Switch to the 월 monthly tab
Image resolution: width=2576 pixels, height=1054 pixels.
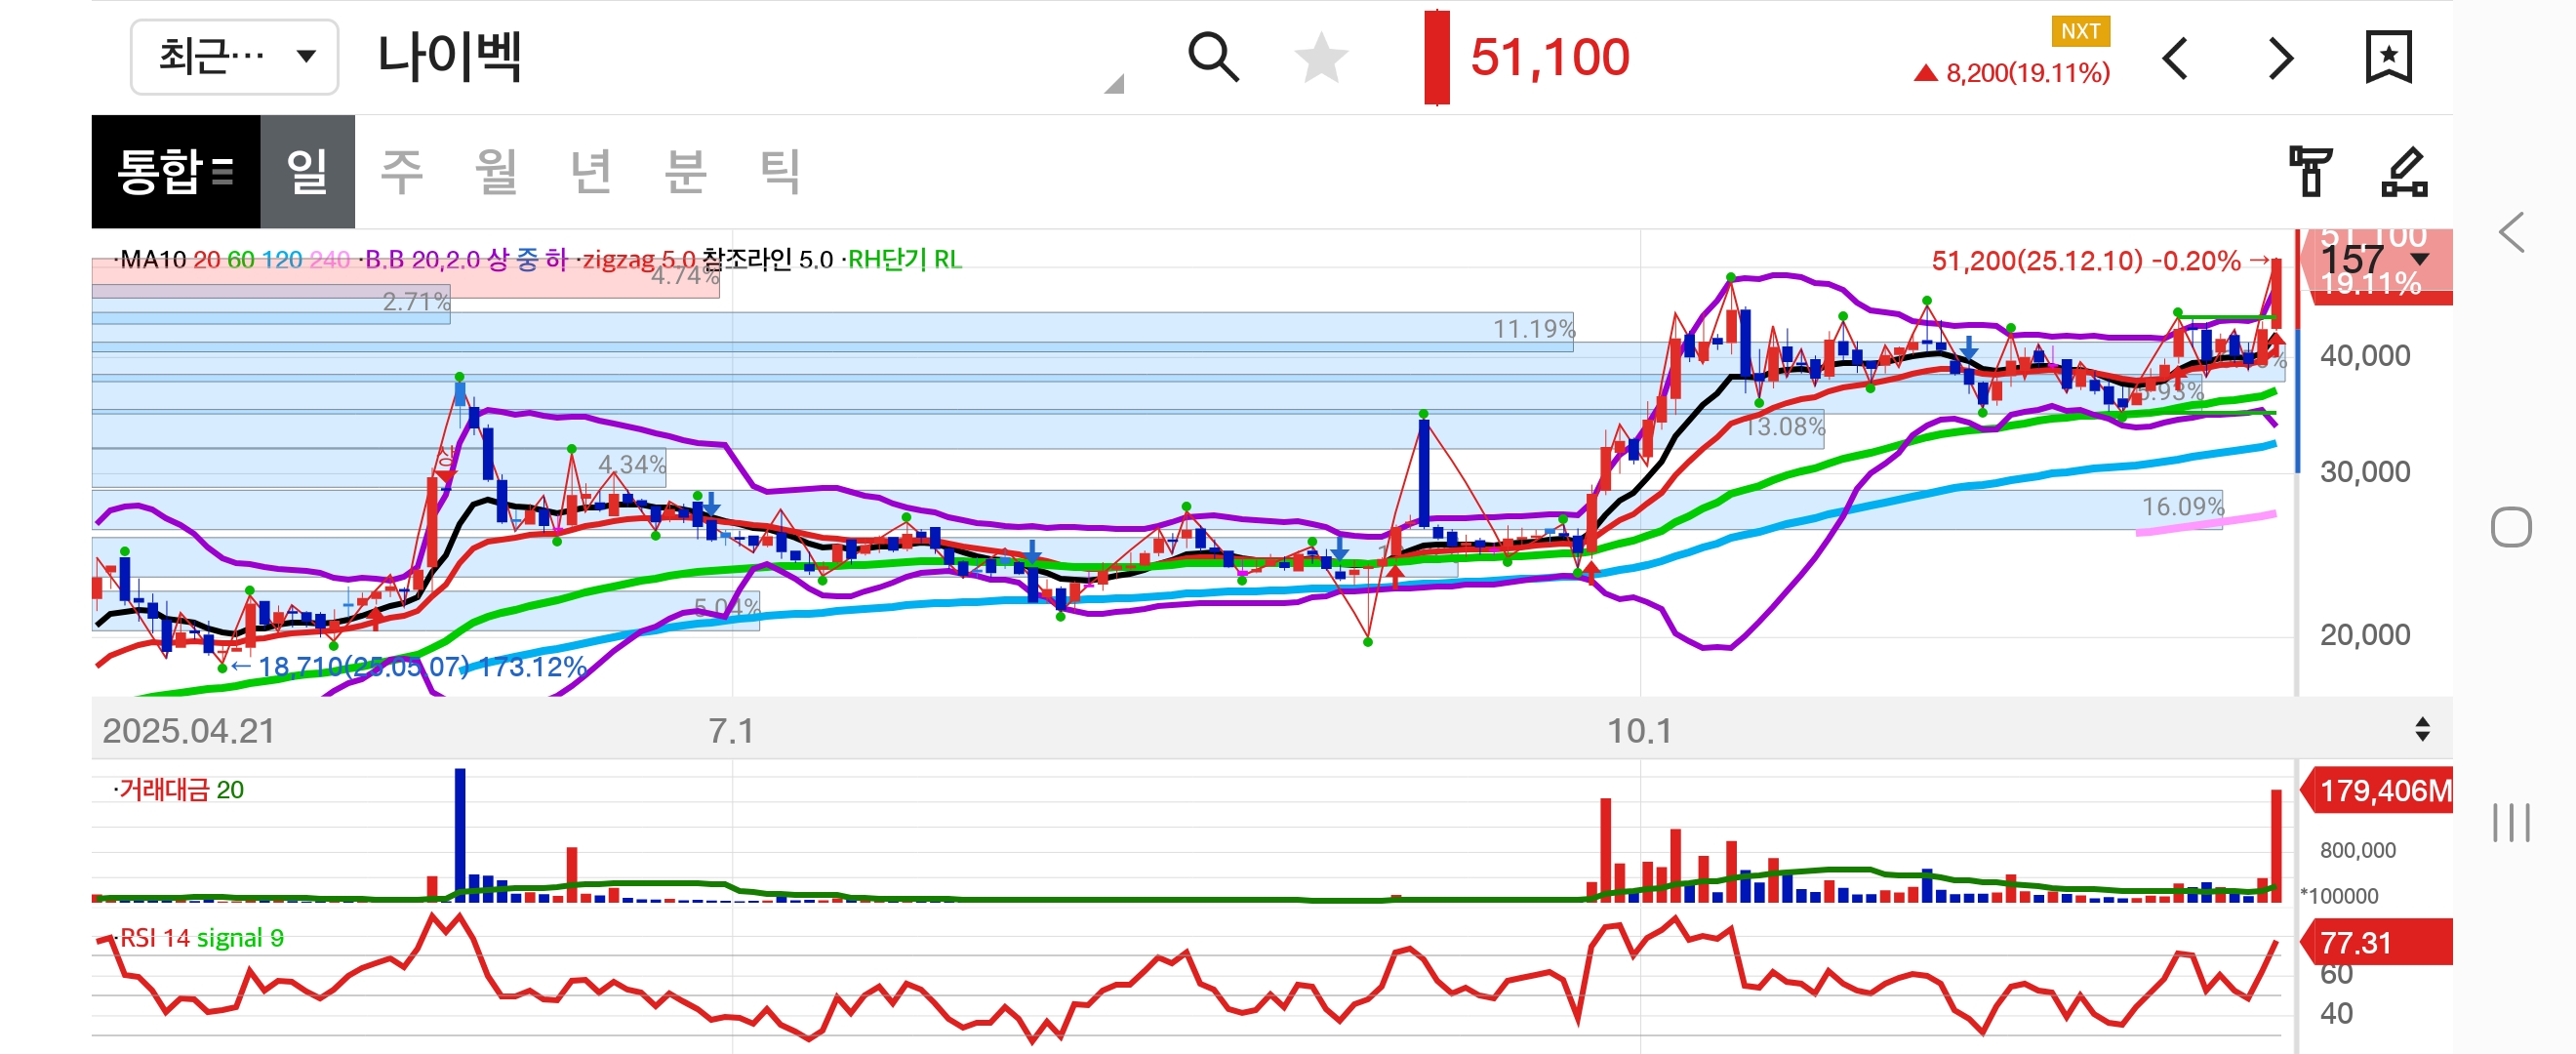496,171
